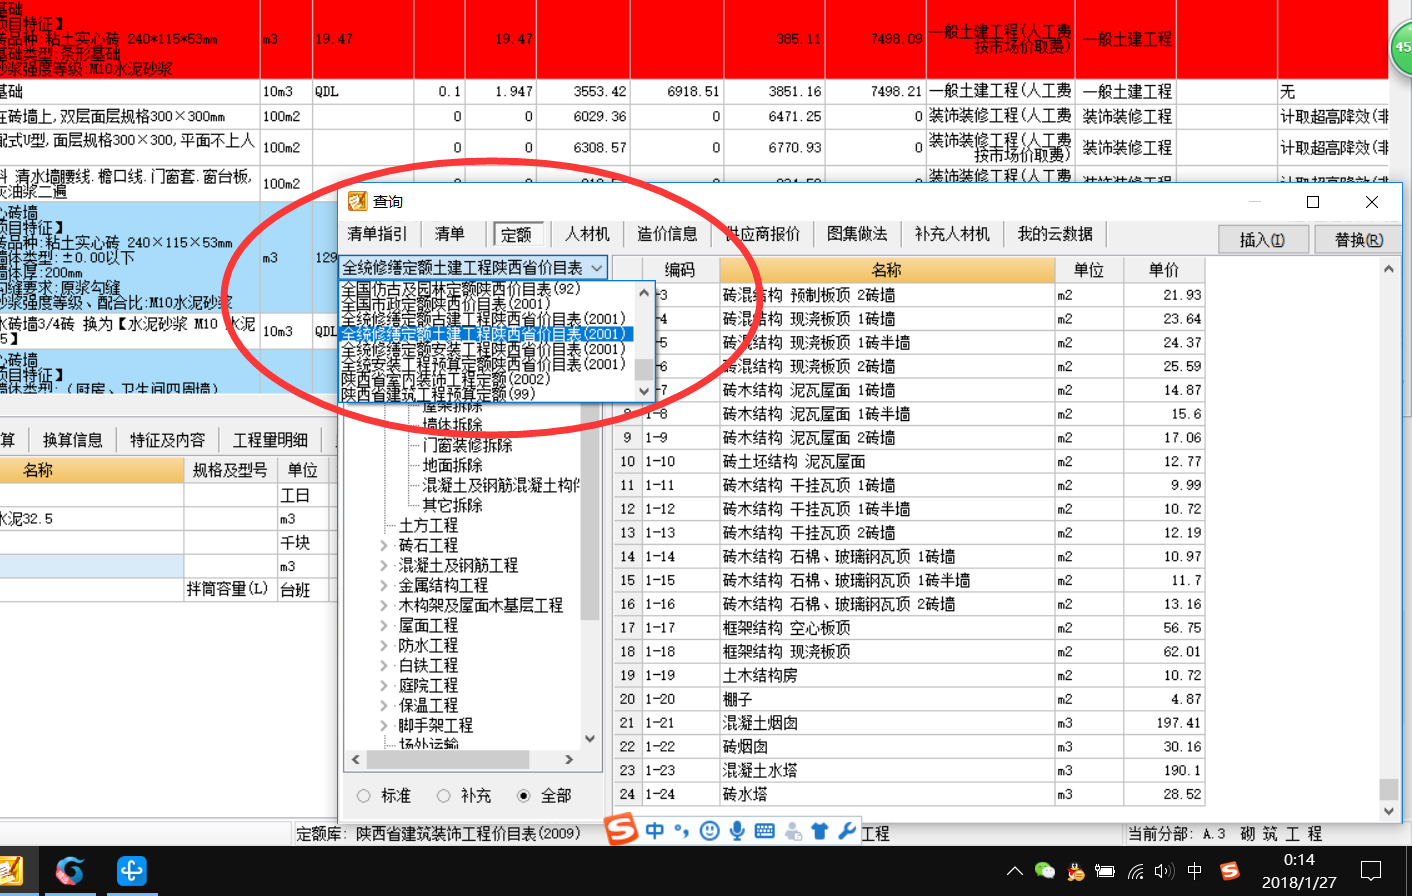Click the query dialog title icon
The image size is (1412, 896).
coord(357,201)
